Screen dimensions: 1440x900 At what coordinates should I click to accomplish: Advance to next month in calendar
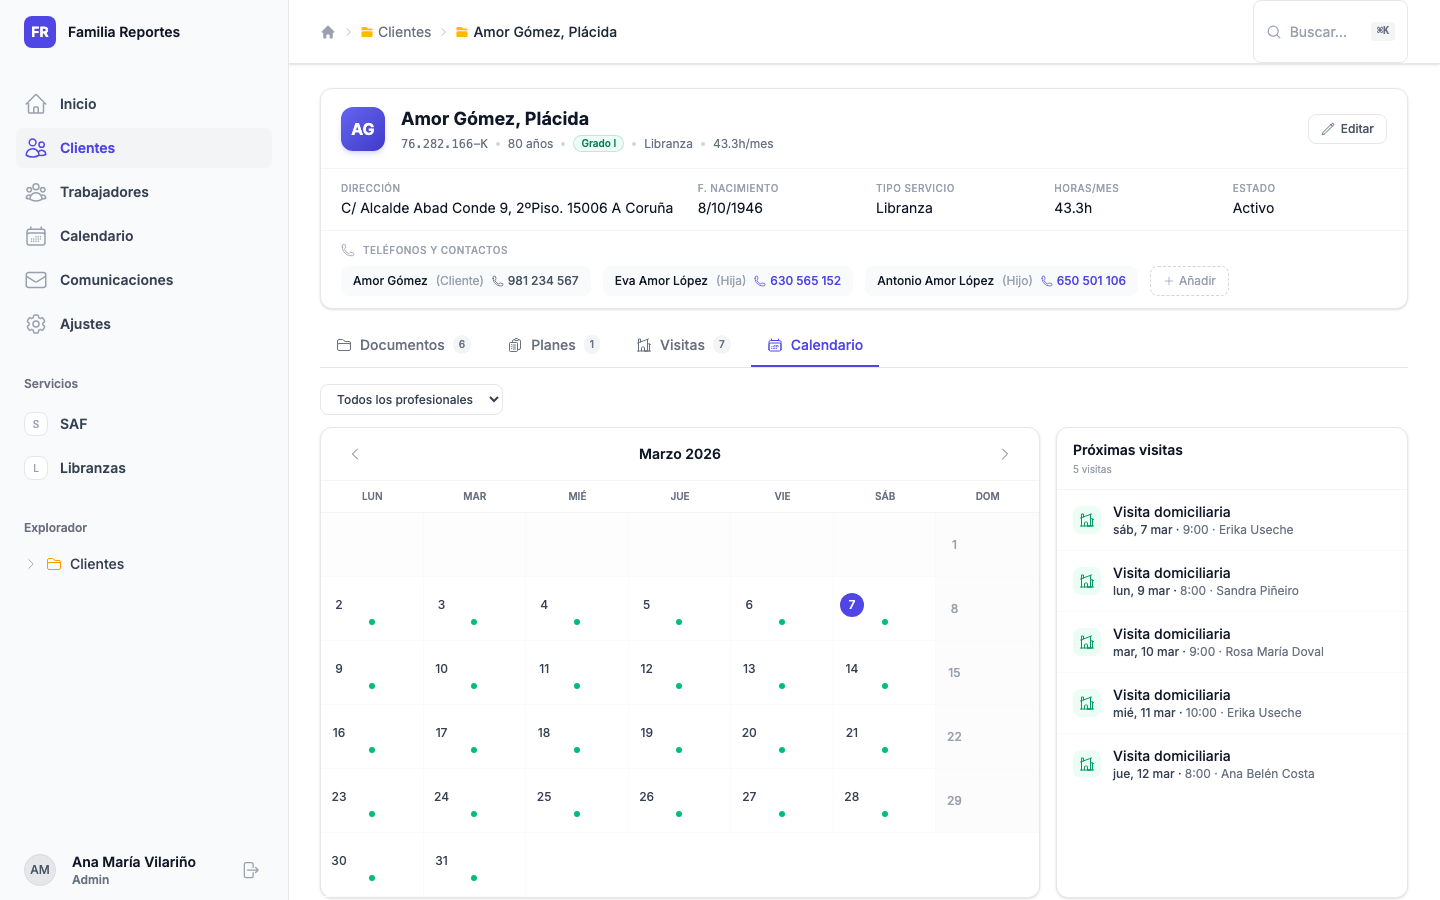coord(1004,454)
